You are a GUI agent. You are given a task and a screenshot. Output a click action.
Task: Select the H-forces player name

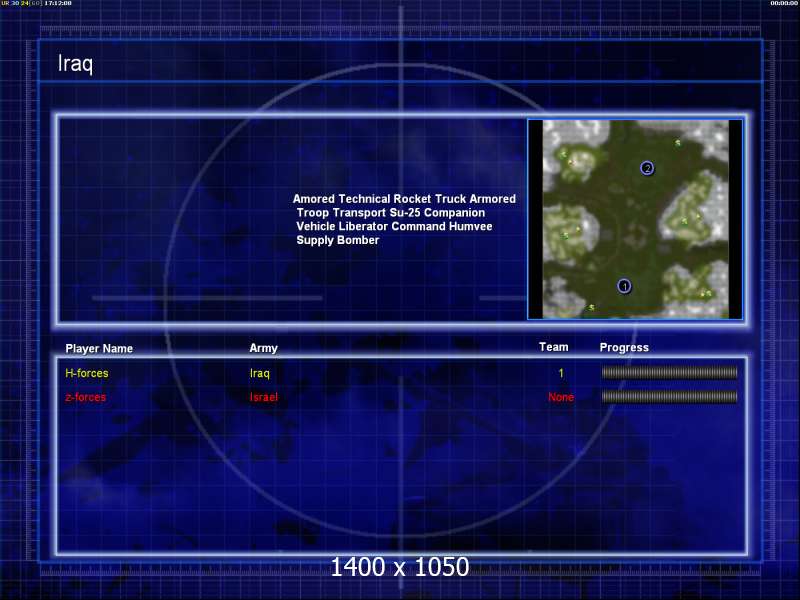87,373
